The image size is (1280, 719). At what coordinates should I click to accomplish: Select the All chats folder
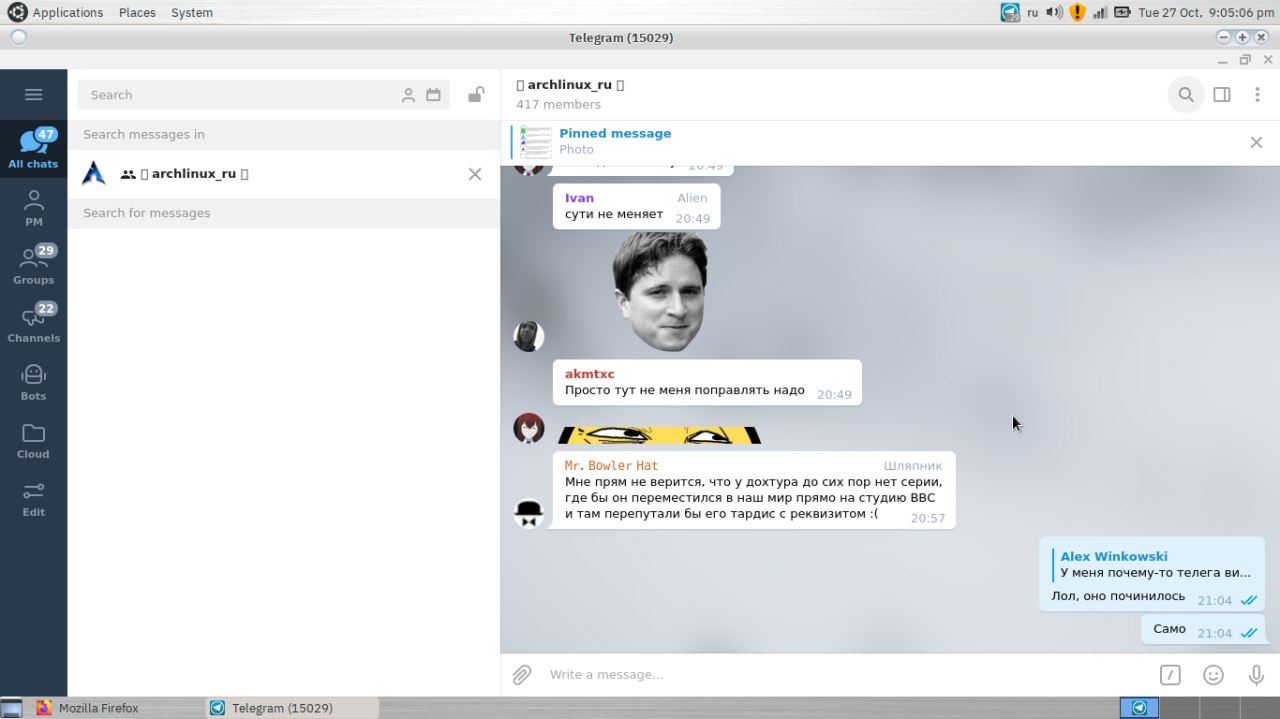point(33,149)
